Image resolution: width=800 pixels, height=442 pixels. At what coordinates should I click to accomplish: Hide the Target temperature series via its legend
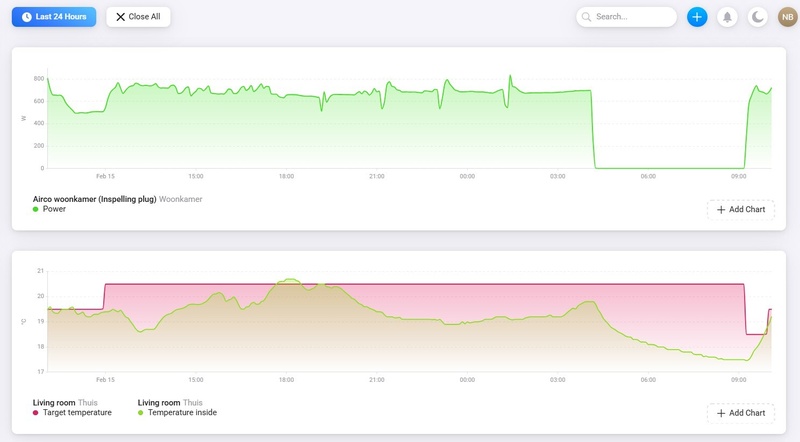pos(77,412)
